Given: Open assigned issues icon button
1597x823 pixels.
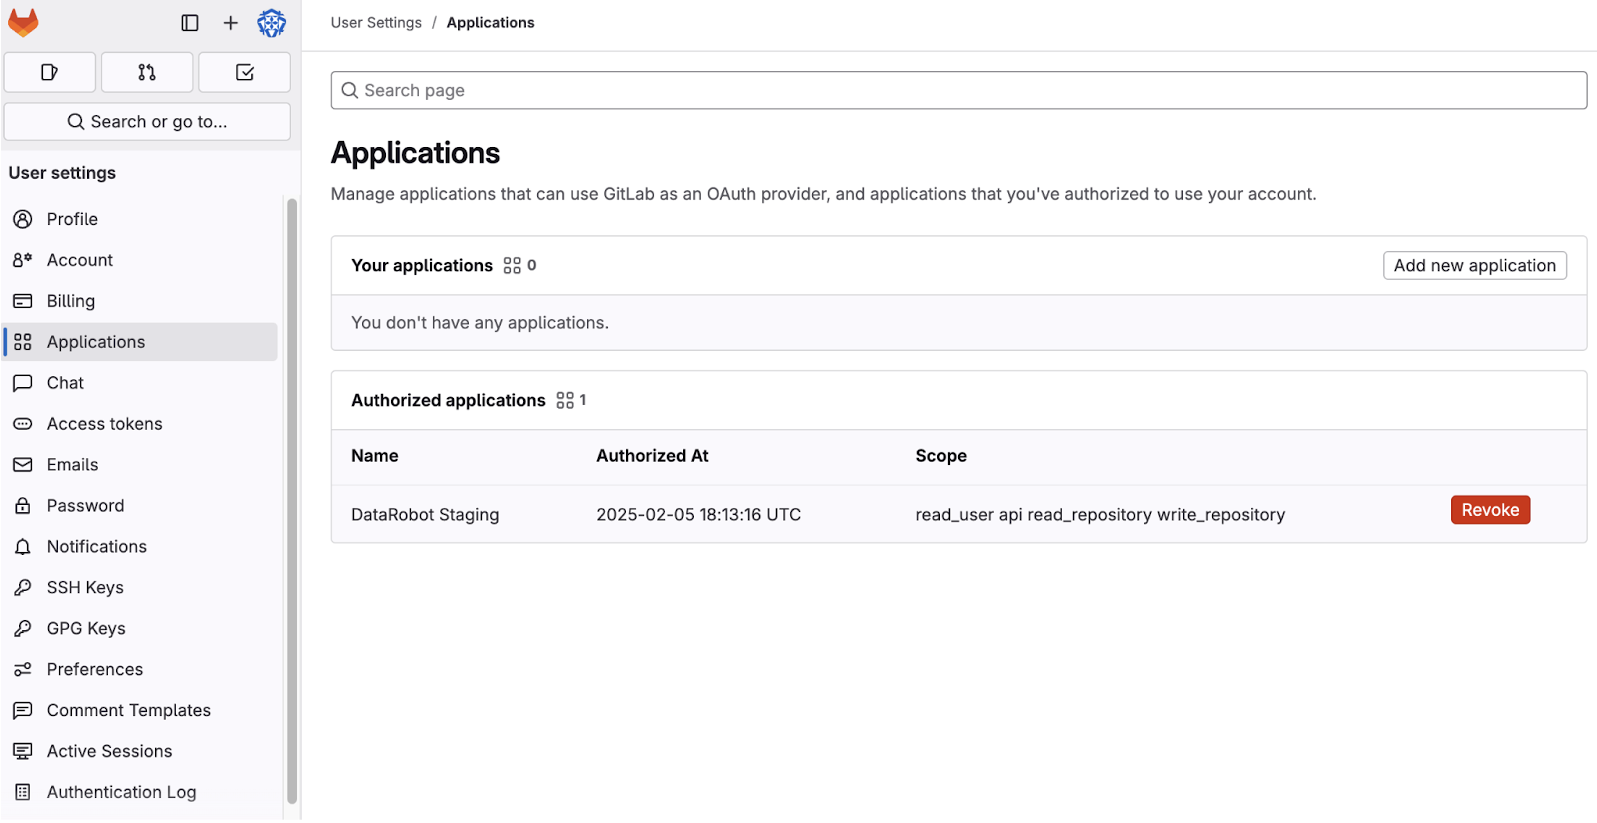Looking at the screenshot, I should (50, 72).
